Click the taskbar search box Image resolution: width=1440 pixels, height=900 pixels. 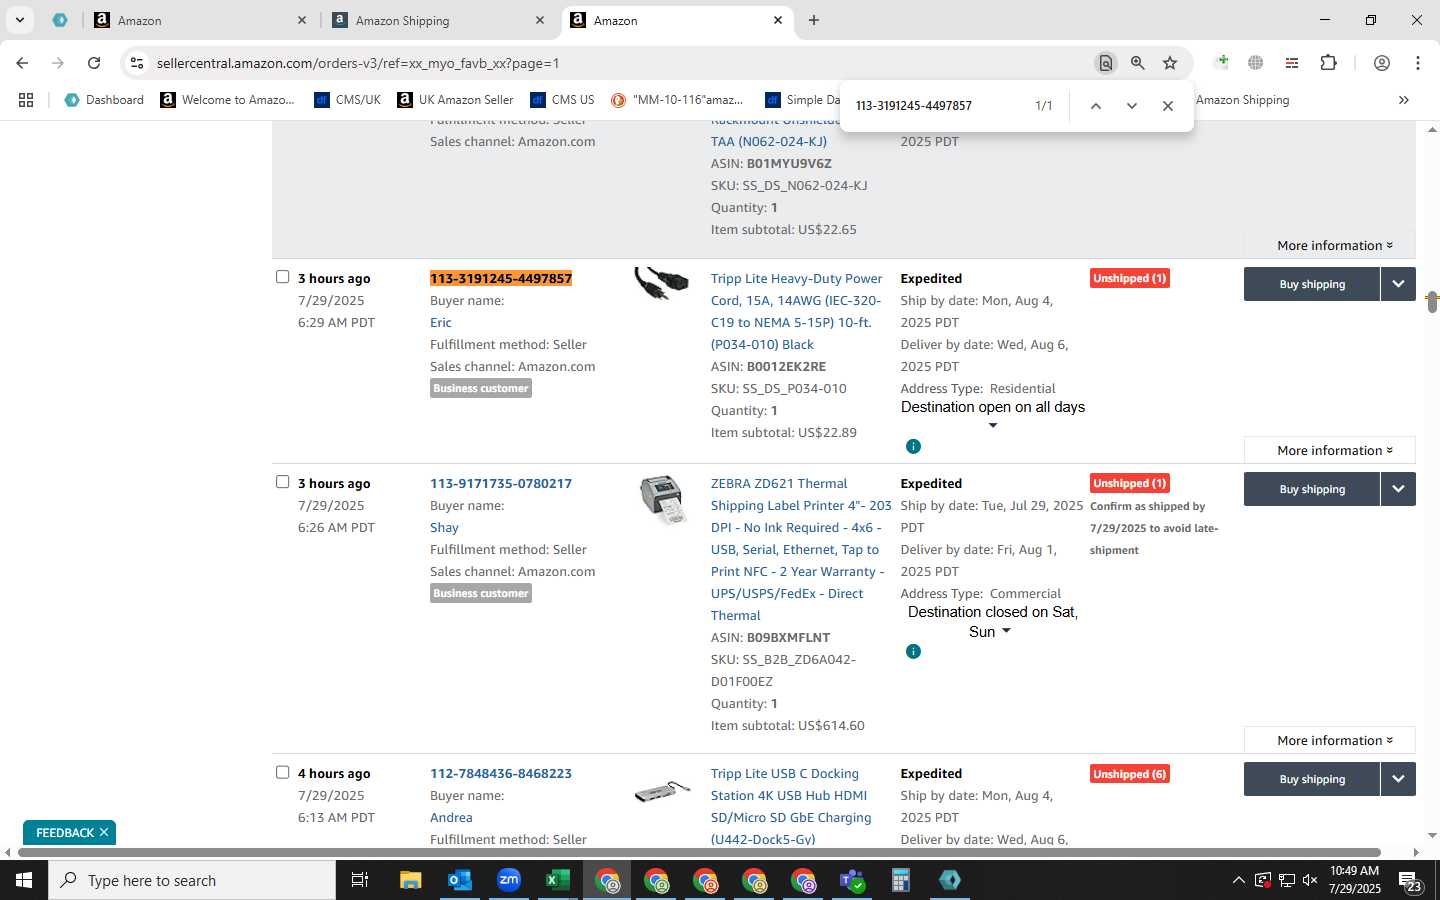pos(192,880)
